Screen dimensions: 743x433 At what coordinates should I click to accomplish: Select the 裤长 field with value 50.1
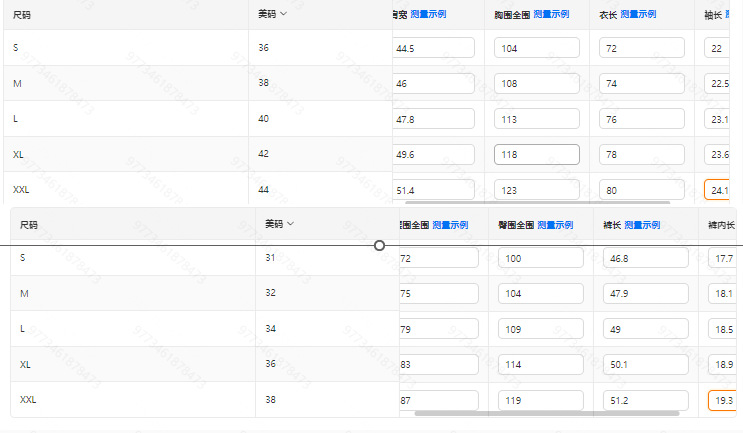645,364
